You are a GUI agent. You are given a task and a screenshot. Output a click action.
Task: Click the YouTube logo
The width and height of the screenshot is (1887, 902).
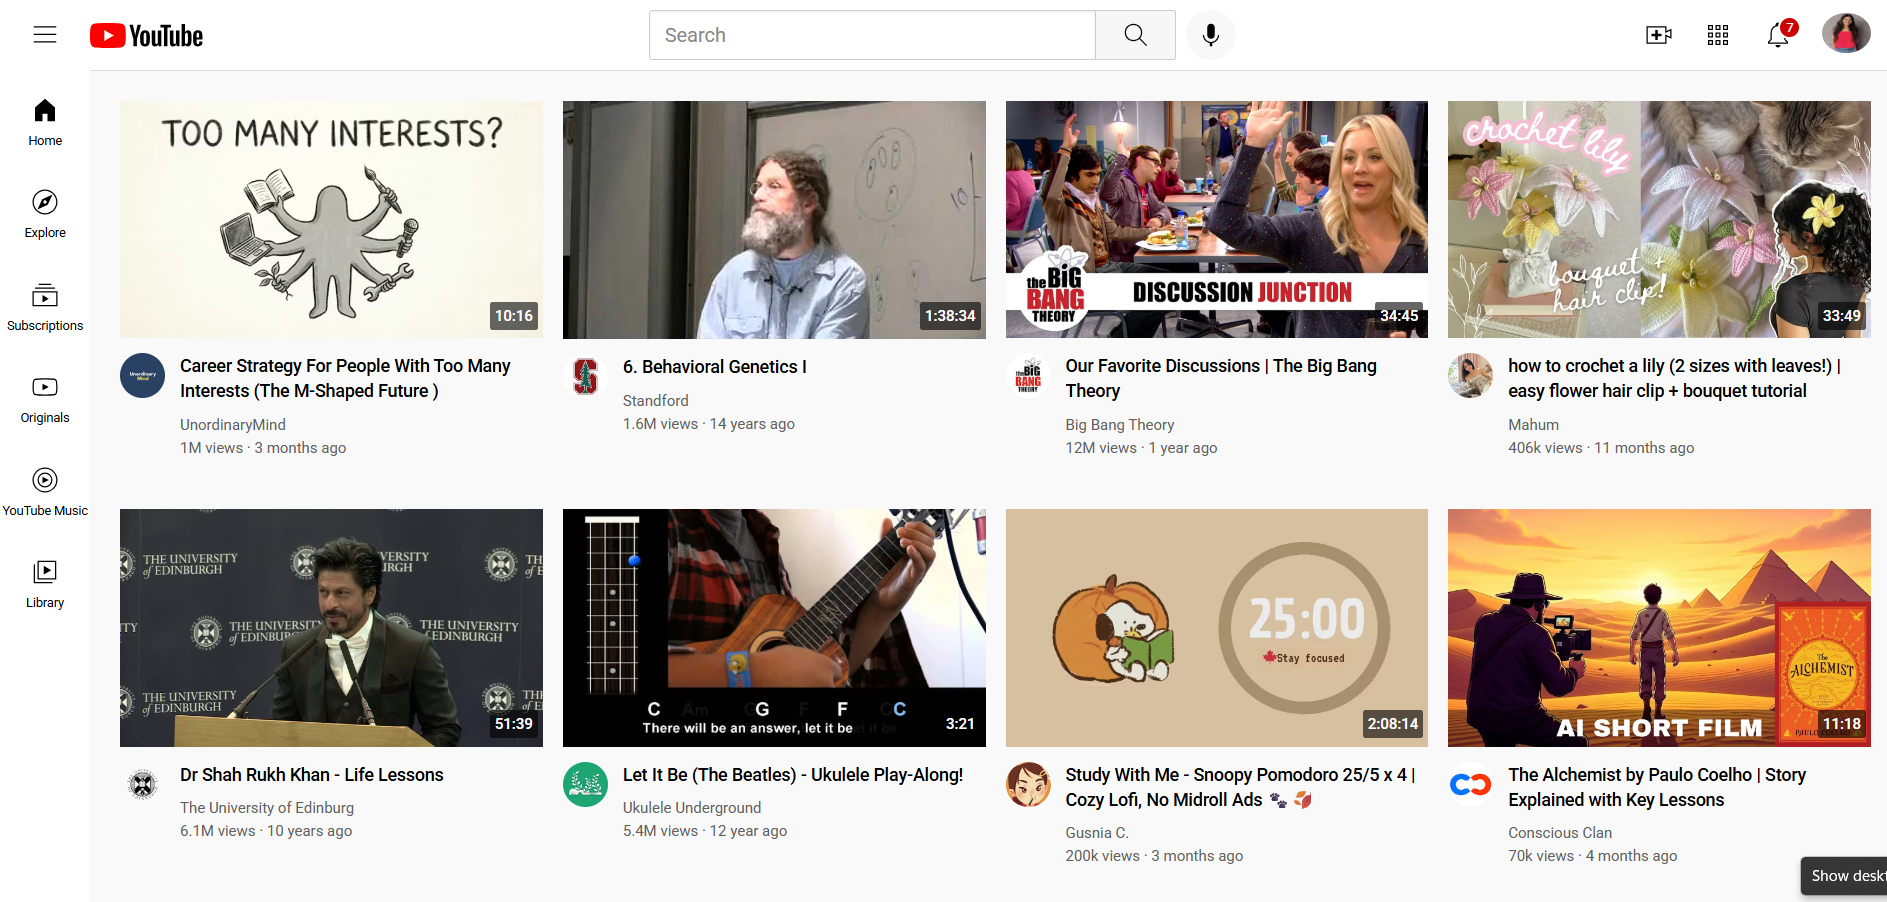[147, 36]
